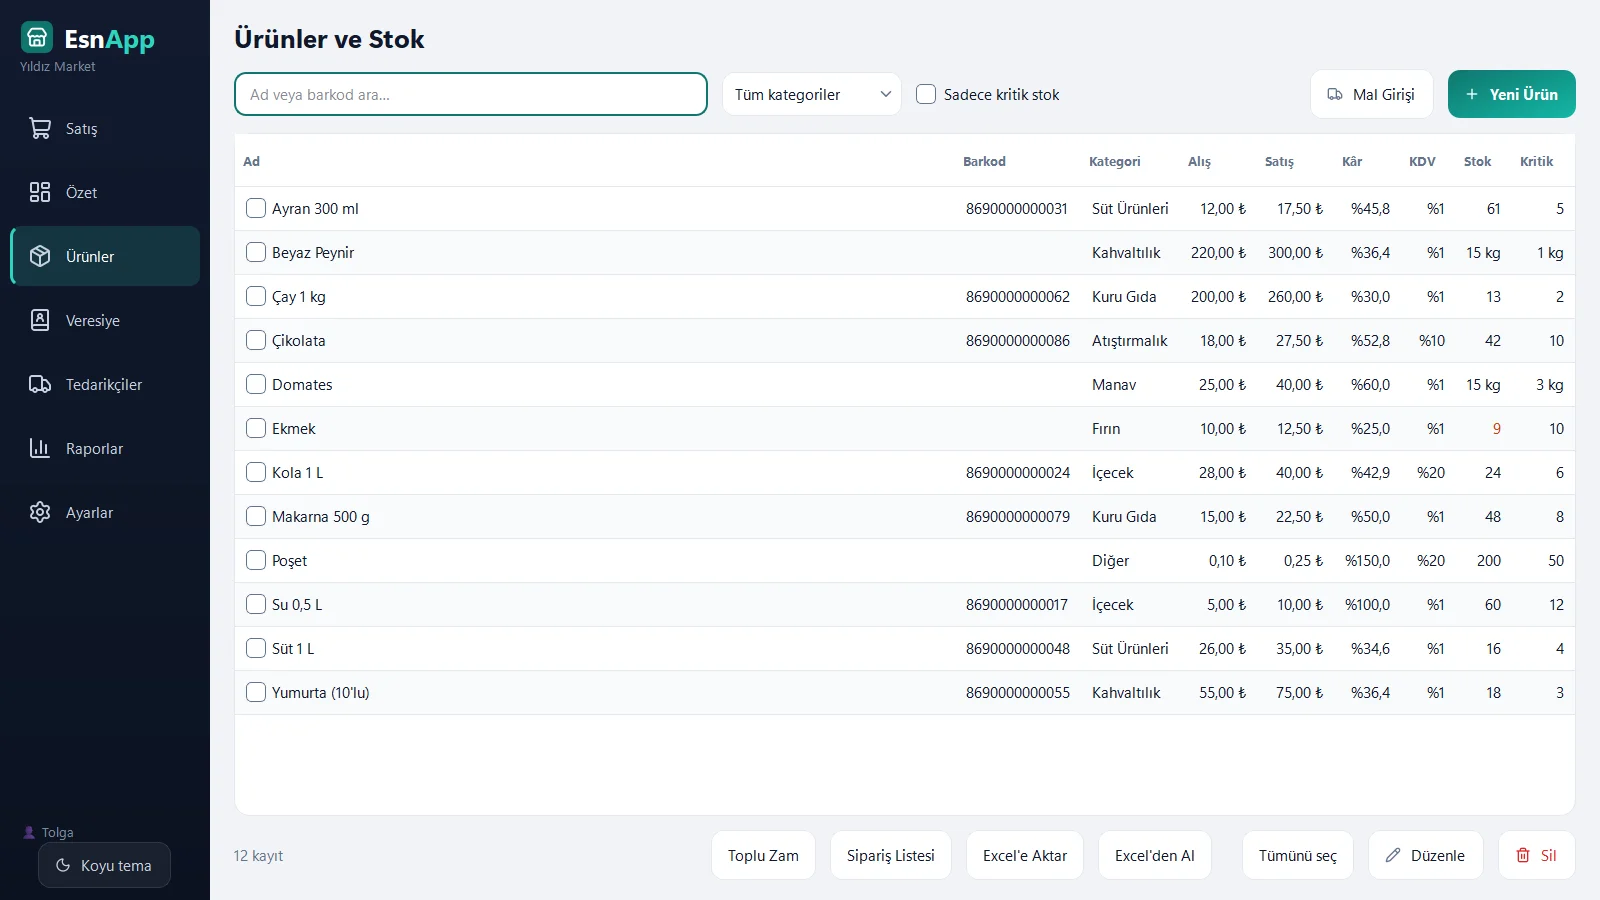Click the Satış shopping cart icon
This screenshot has height=900, width=1600.
(40, 128)
